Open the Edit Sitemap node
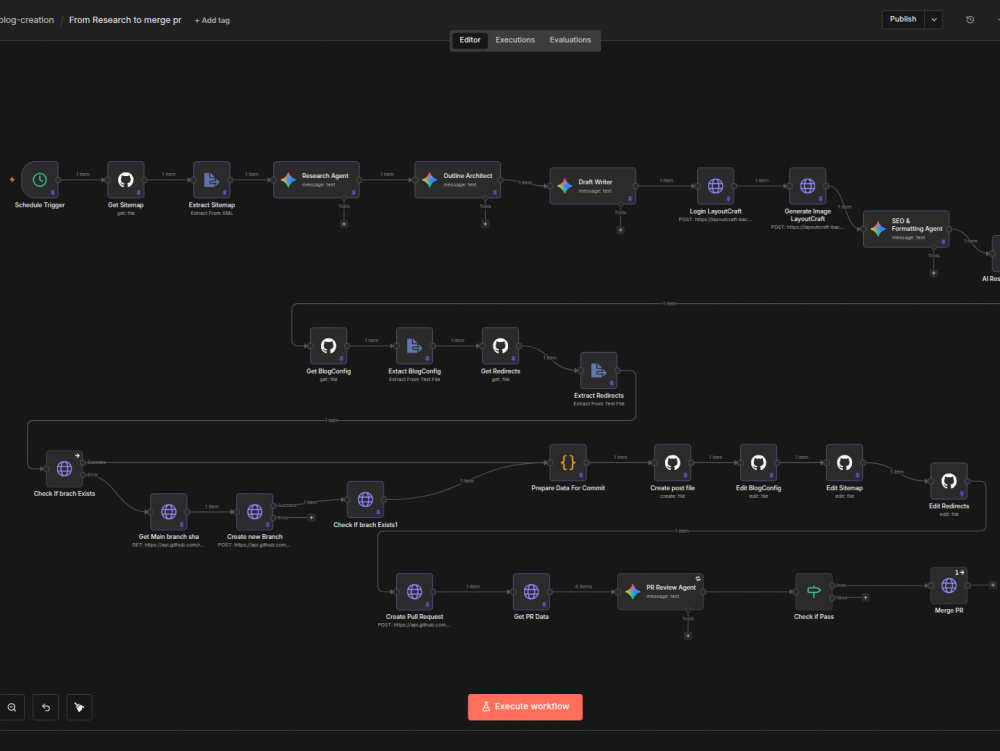This screenshot has height=751, width=1000. [x=844, y=462]
